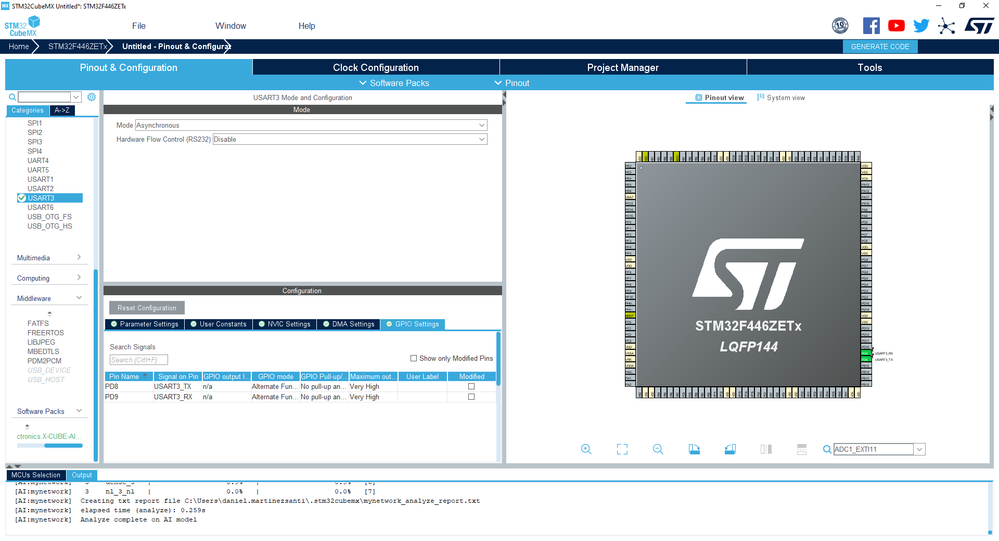Open the Window menu

click(x=231, y=26)
